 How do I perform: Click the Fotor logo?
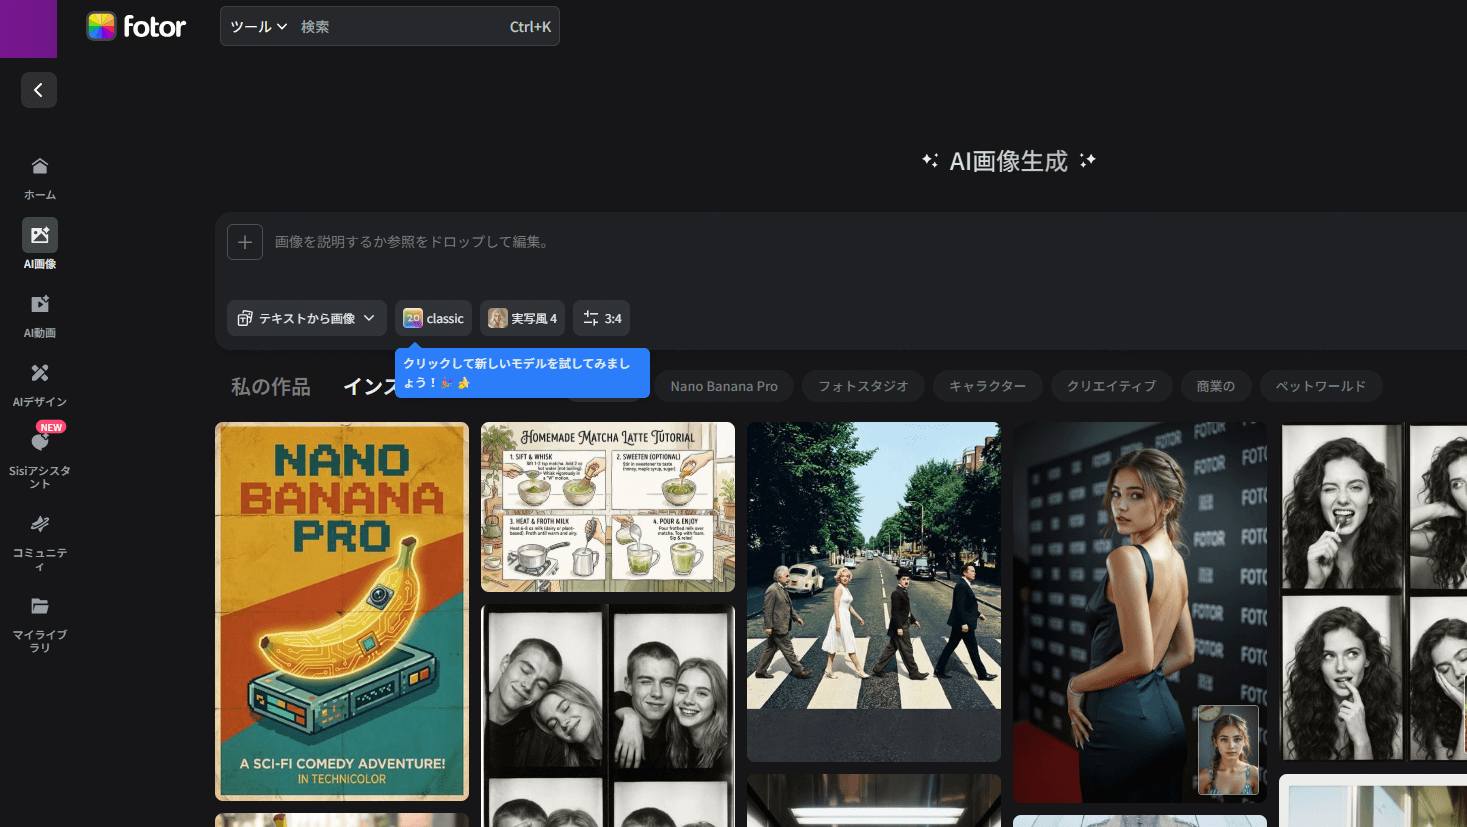pyautogui.click(x=136, y=27)
